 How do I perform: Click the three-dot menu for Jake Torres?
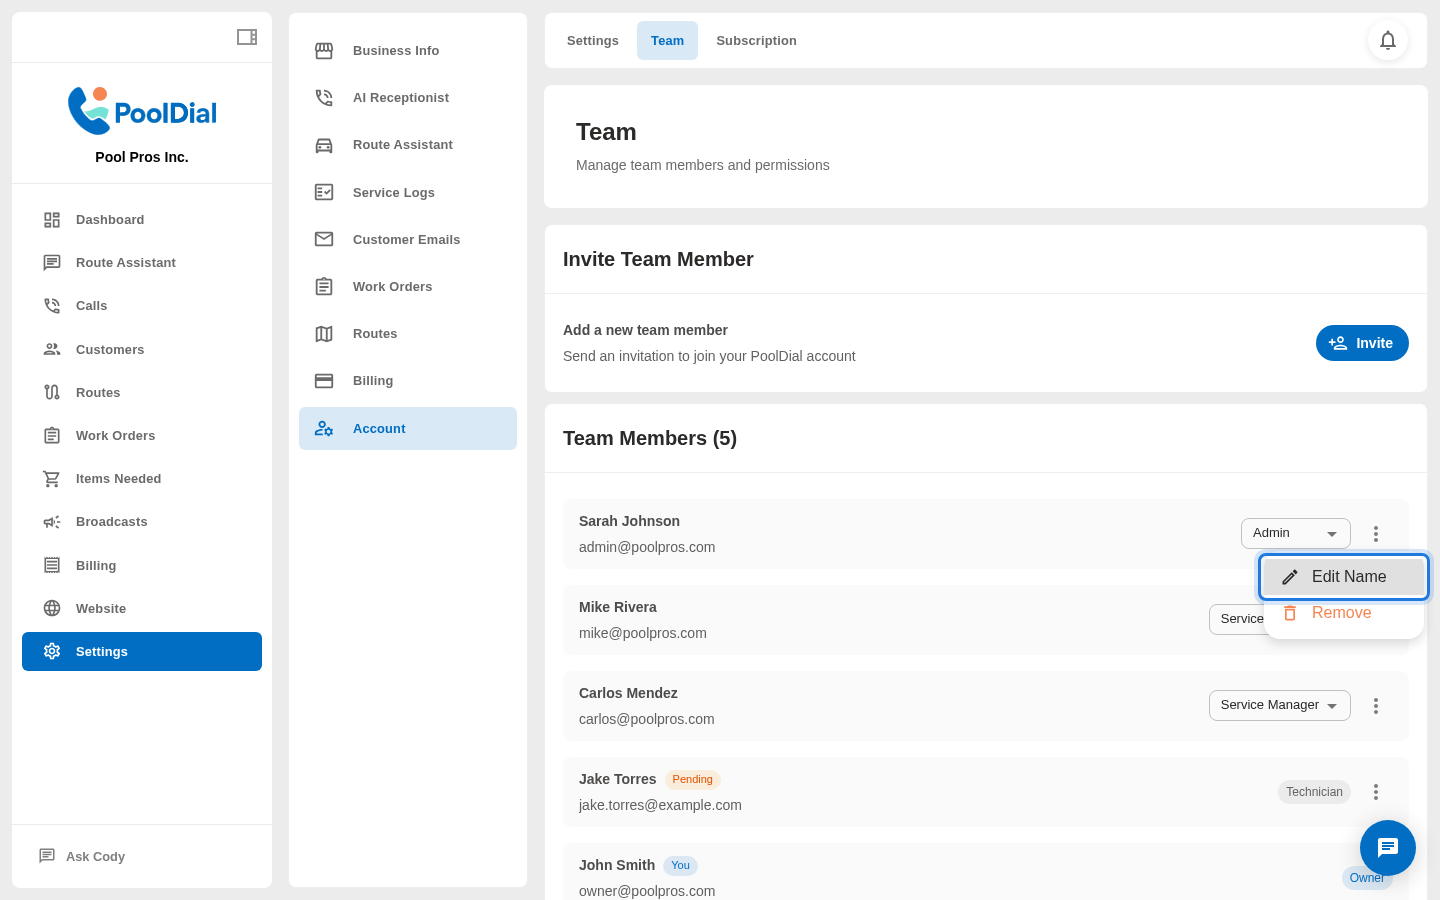1376,792
